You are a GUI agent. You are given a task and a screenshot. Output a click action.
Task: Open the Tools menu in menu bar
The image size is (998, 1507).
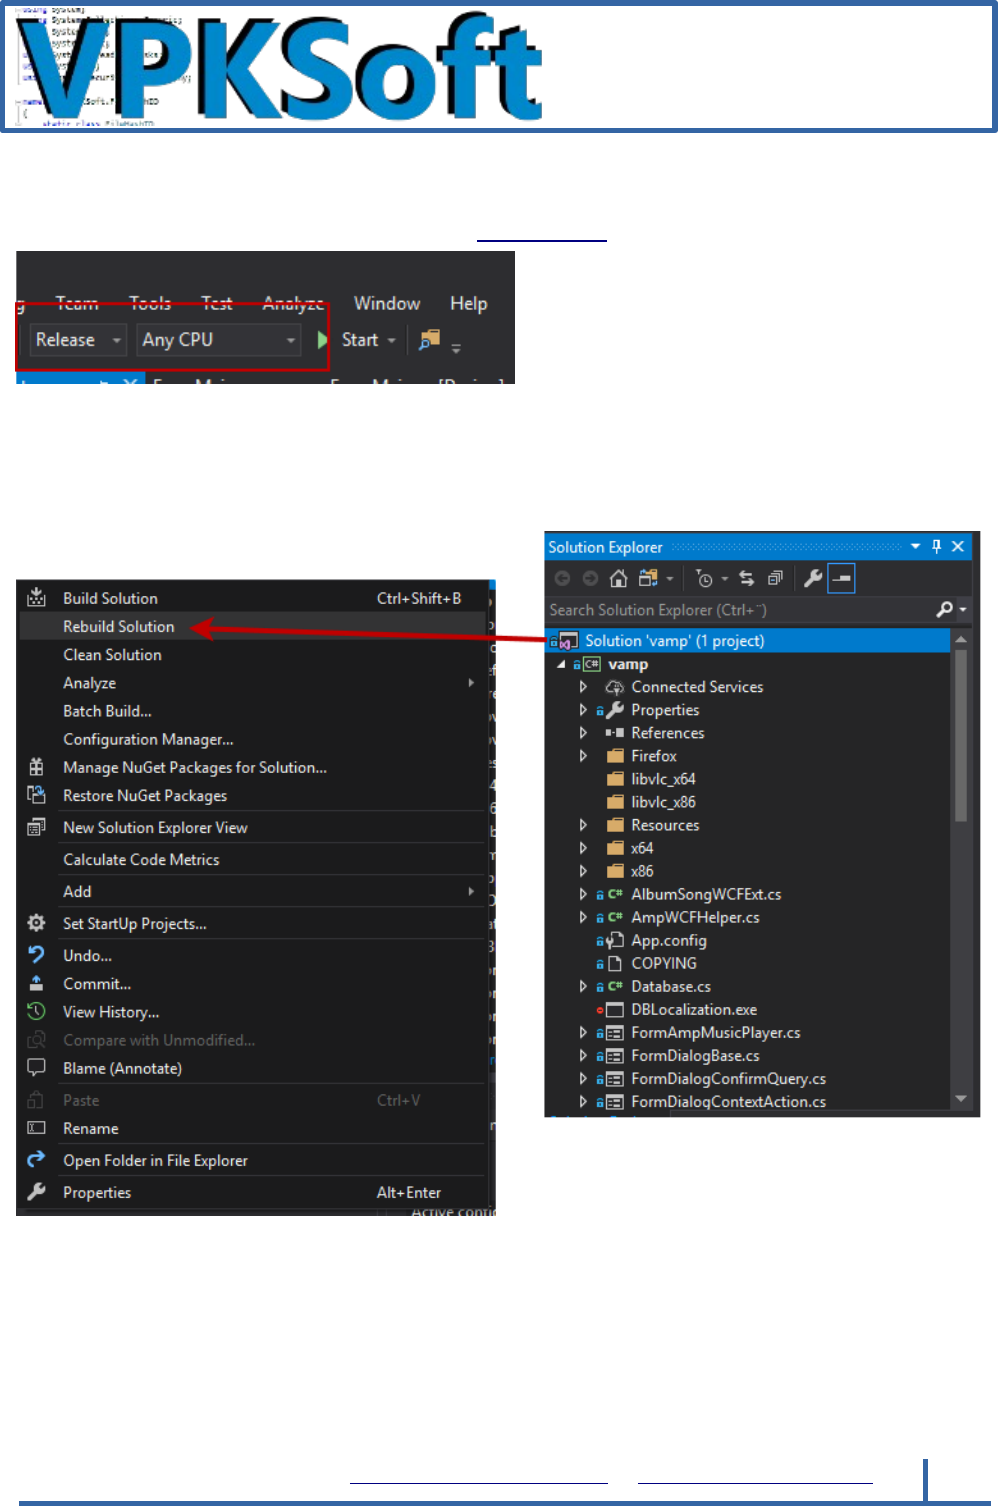pyautogui.click(x=150, y=302)
